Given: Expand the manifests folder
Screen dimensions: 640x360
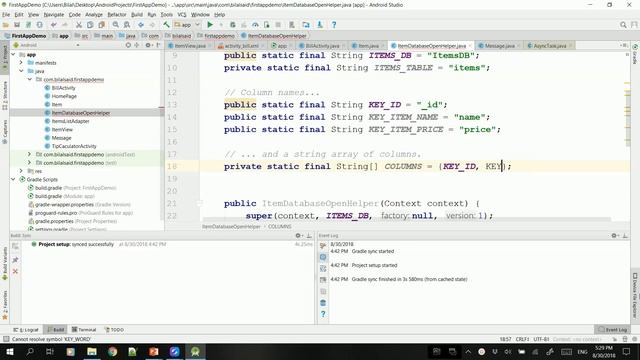Looking at the screenshot, I should 21,62.
